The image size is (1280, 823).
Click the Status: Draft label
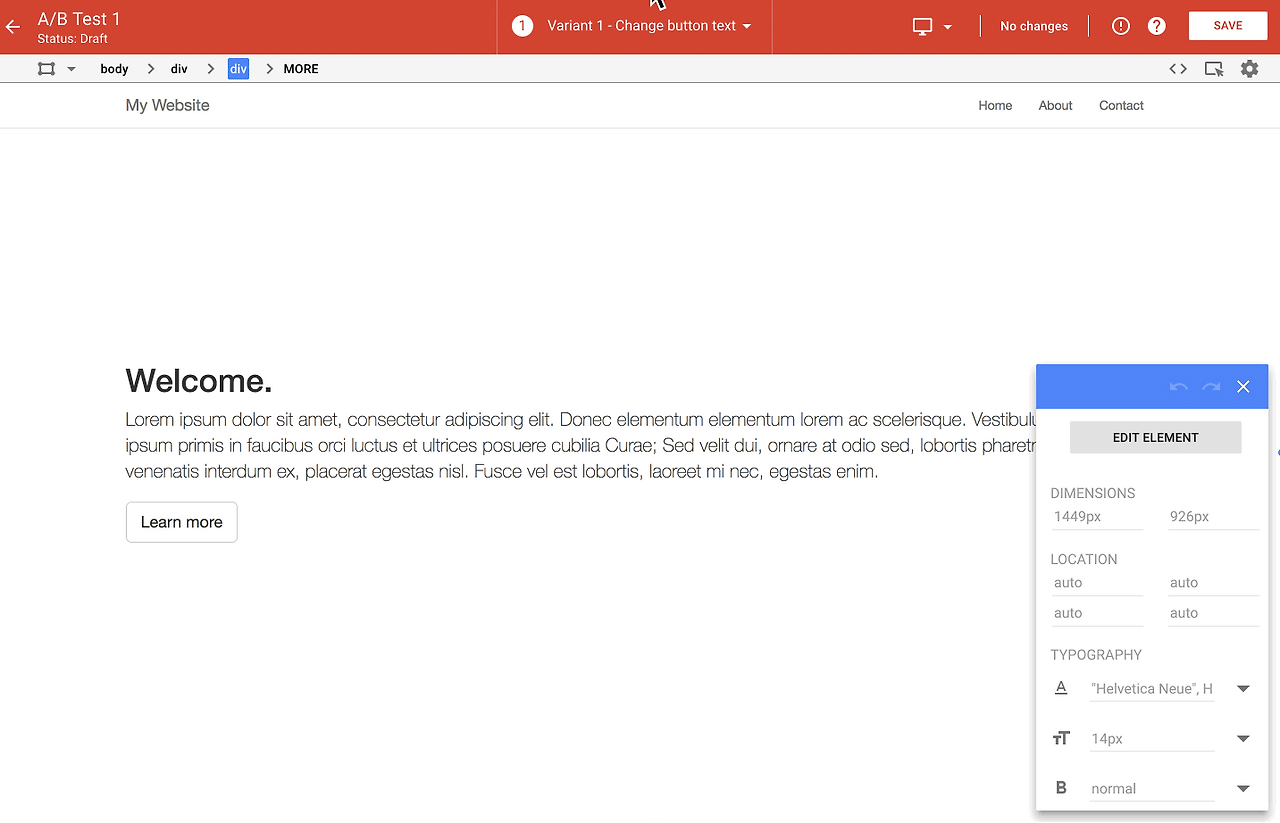73,39
